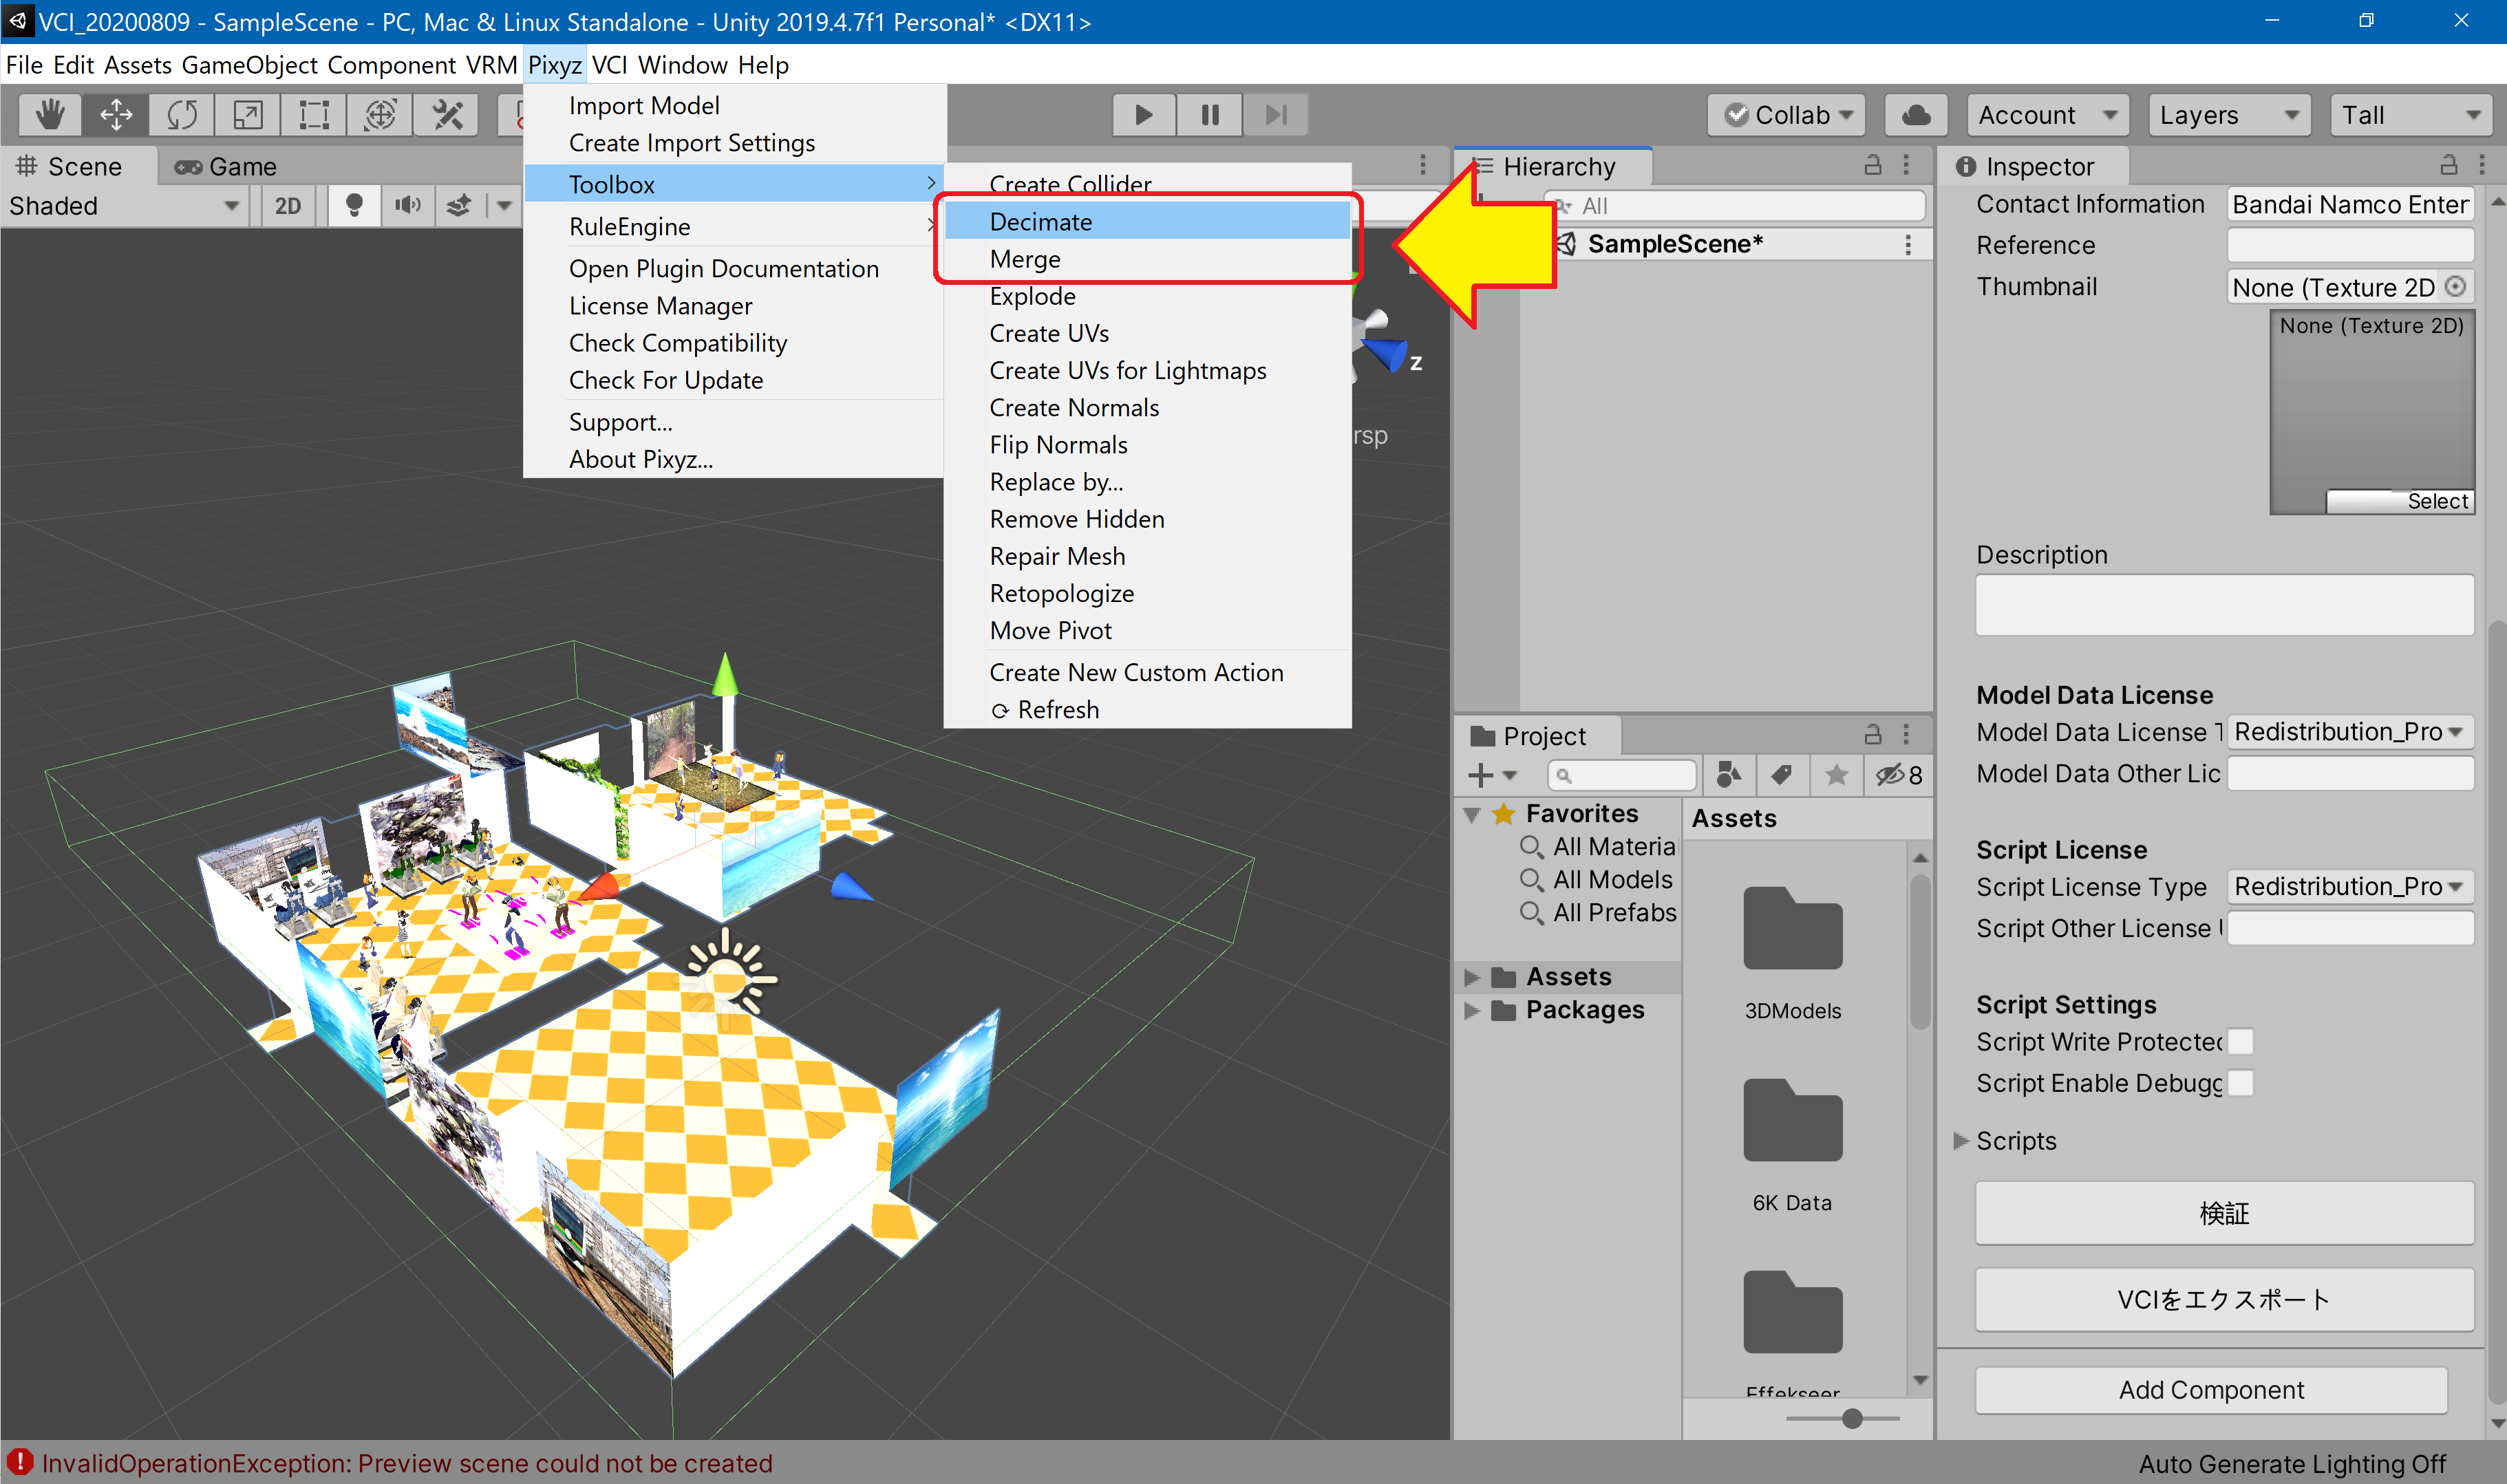The width and height of the screenshot is (2507, 1484).
Task: Click the error icon in status bar
Action: (20, 1462)
